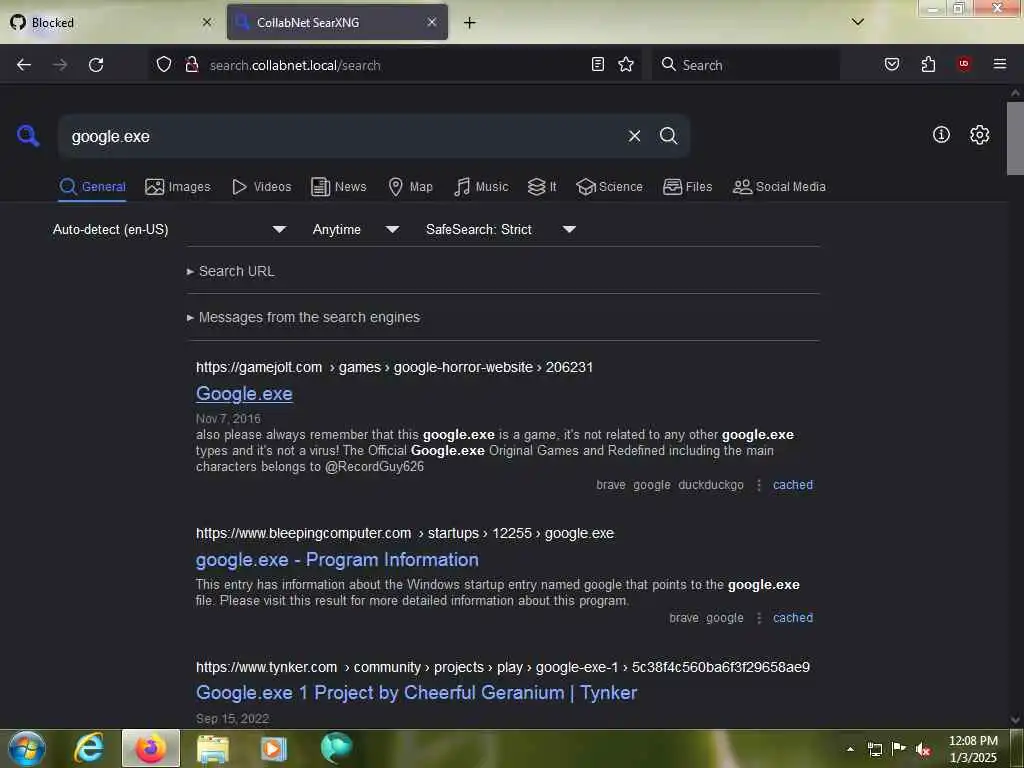
Task: Switch to the Blocked tab
Action: click(112, 22)
